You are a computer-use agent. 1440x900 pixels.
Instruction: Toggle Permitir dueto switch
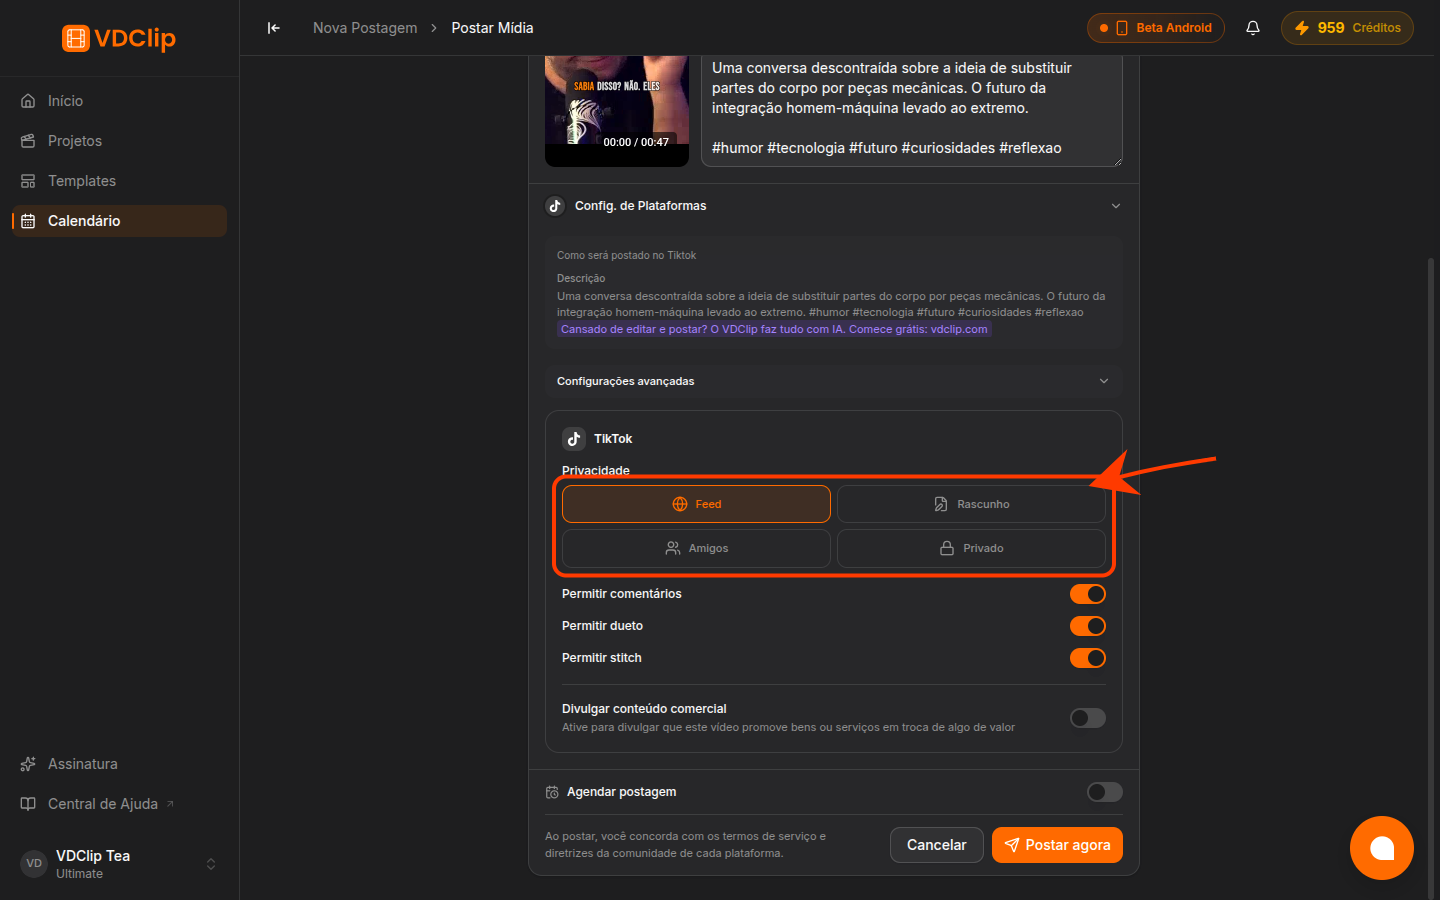coord(1088,626)
